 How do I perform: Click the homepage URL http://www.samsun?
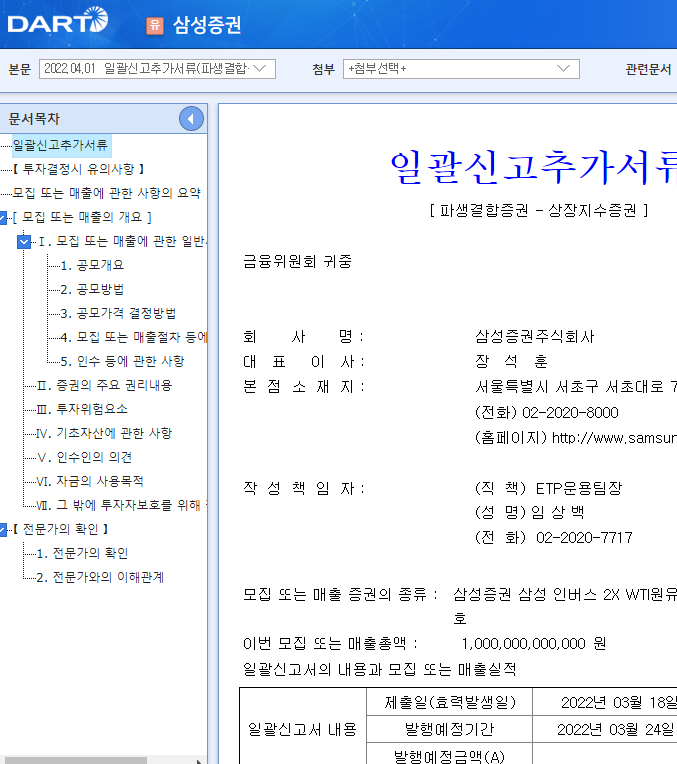614,438
